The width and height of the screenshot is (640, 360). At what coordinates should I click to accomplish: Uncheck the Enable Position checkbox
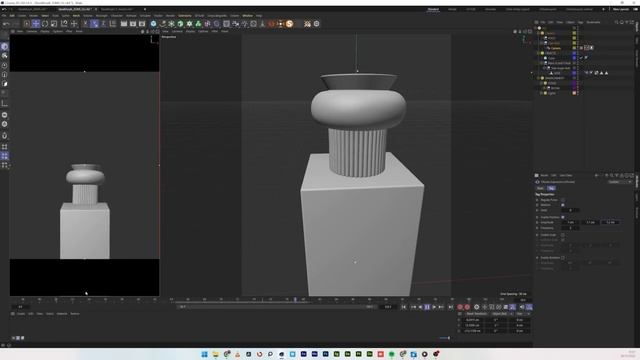click(563, 217)
